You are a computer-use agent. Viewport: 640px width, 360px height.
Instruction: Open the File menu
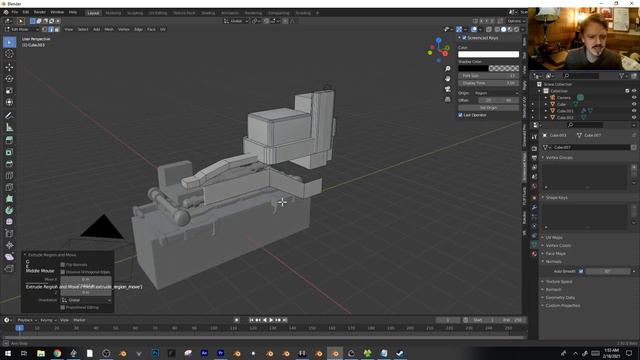pos(15,12)
